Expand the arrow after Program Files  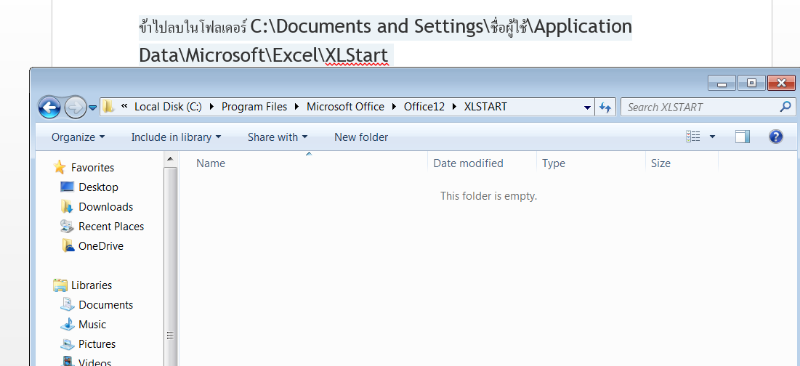[x=297, y=107]
